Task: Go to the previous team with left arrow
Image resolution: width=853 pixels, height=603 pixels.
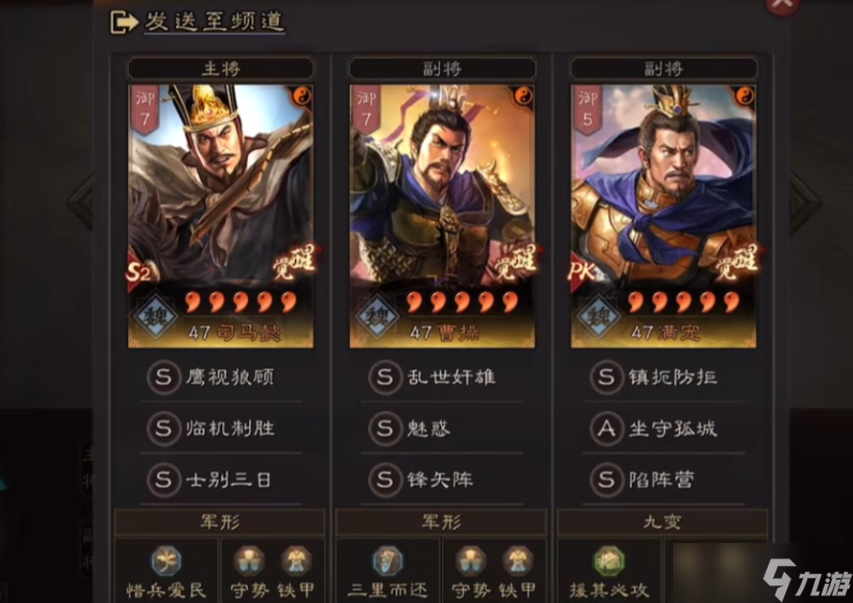Action: 82,201
